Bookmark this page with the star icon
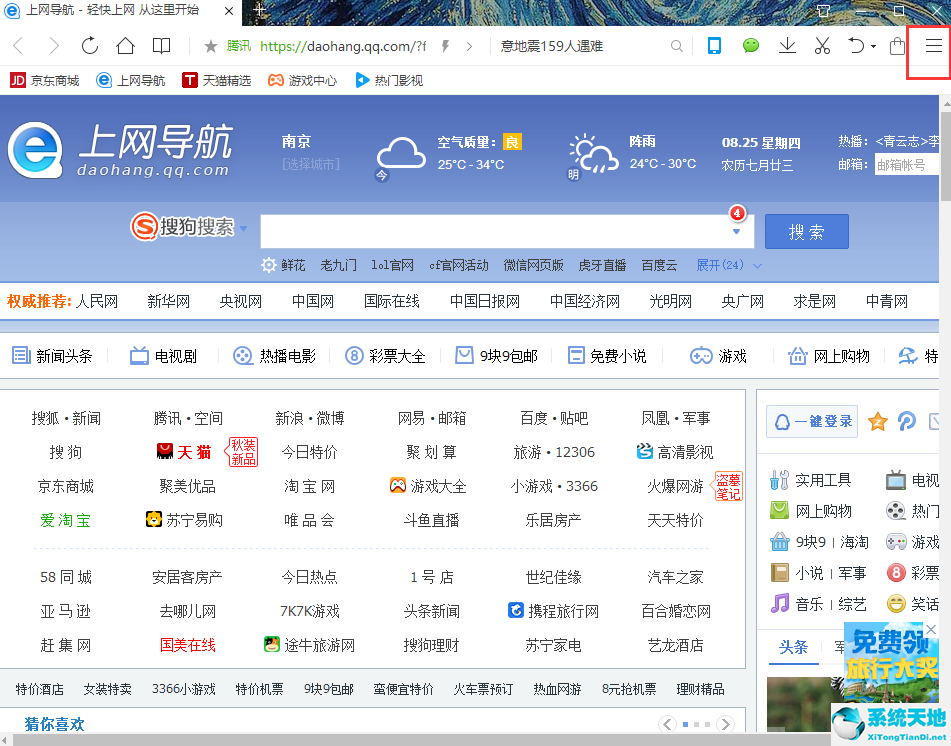The image size is (951, 746). 210,46
